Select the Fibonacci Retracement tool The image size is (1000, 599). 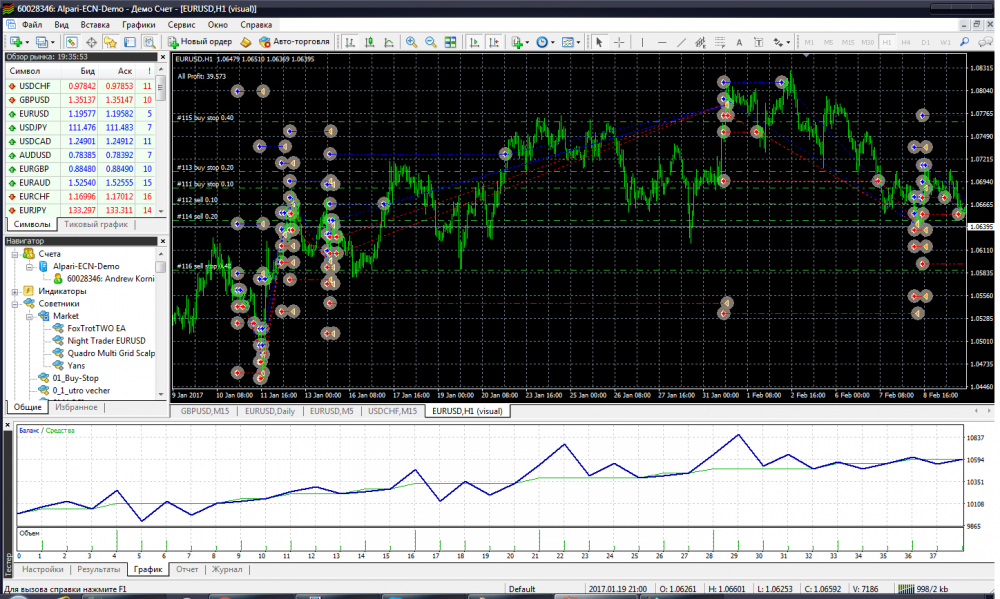720,42
